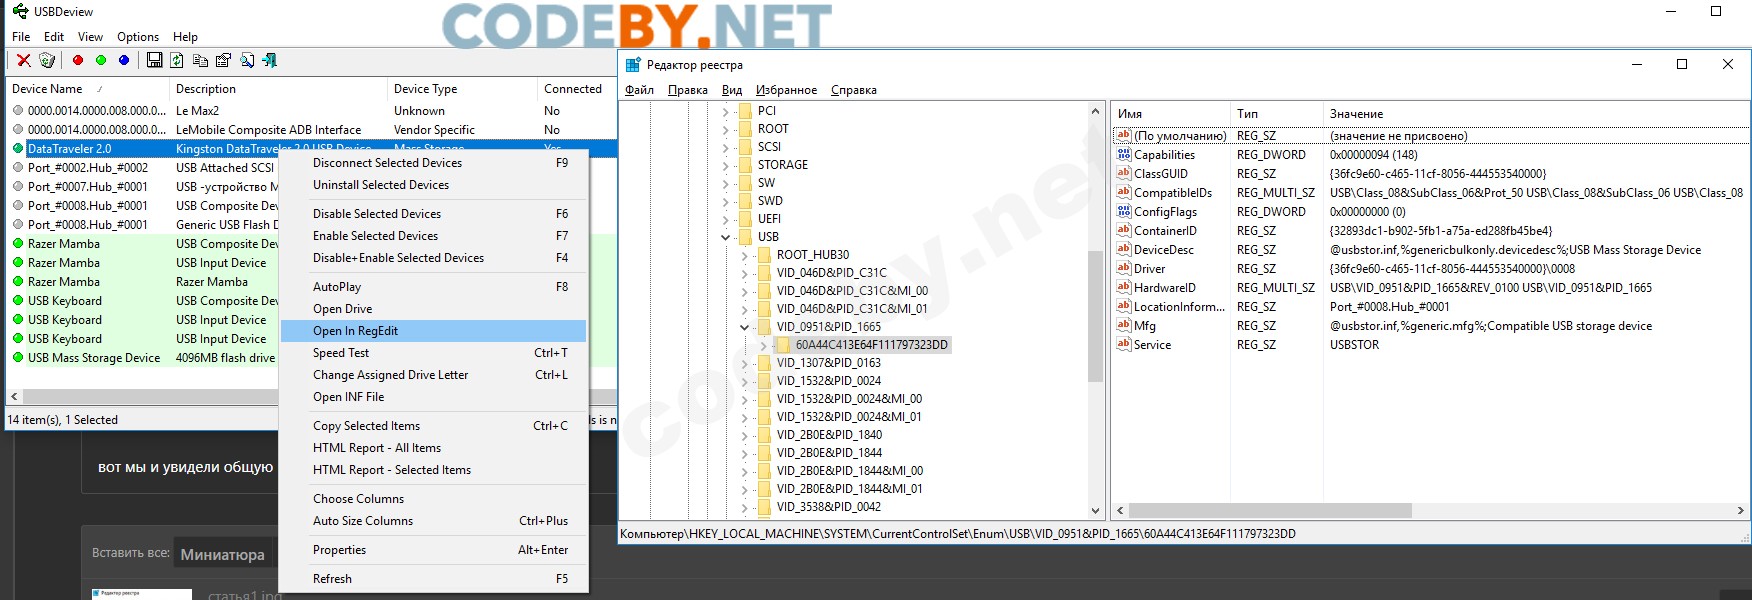Image resolution: width=1752 pixels, height=600 pixels.
Task: Click the blue circle Disable+Enable toolbar icon
Action: pyautogui.click(x=124, y=61)
